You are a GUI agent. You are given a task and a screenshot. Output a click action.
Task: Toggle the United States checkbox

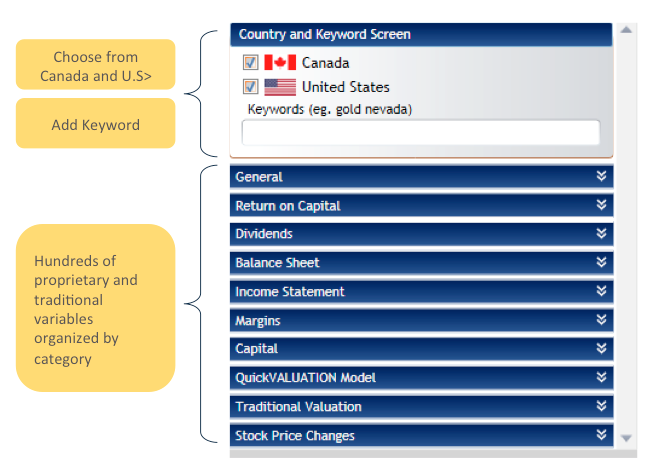click(250, 87)
